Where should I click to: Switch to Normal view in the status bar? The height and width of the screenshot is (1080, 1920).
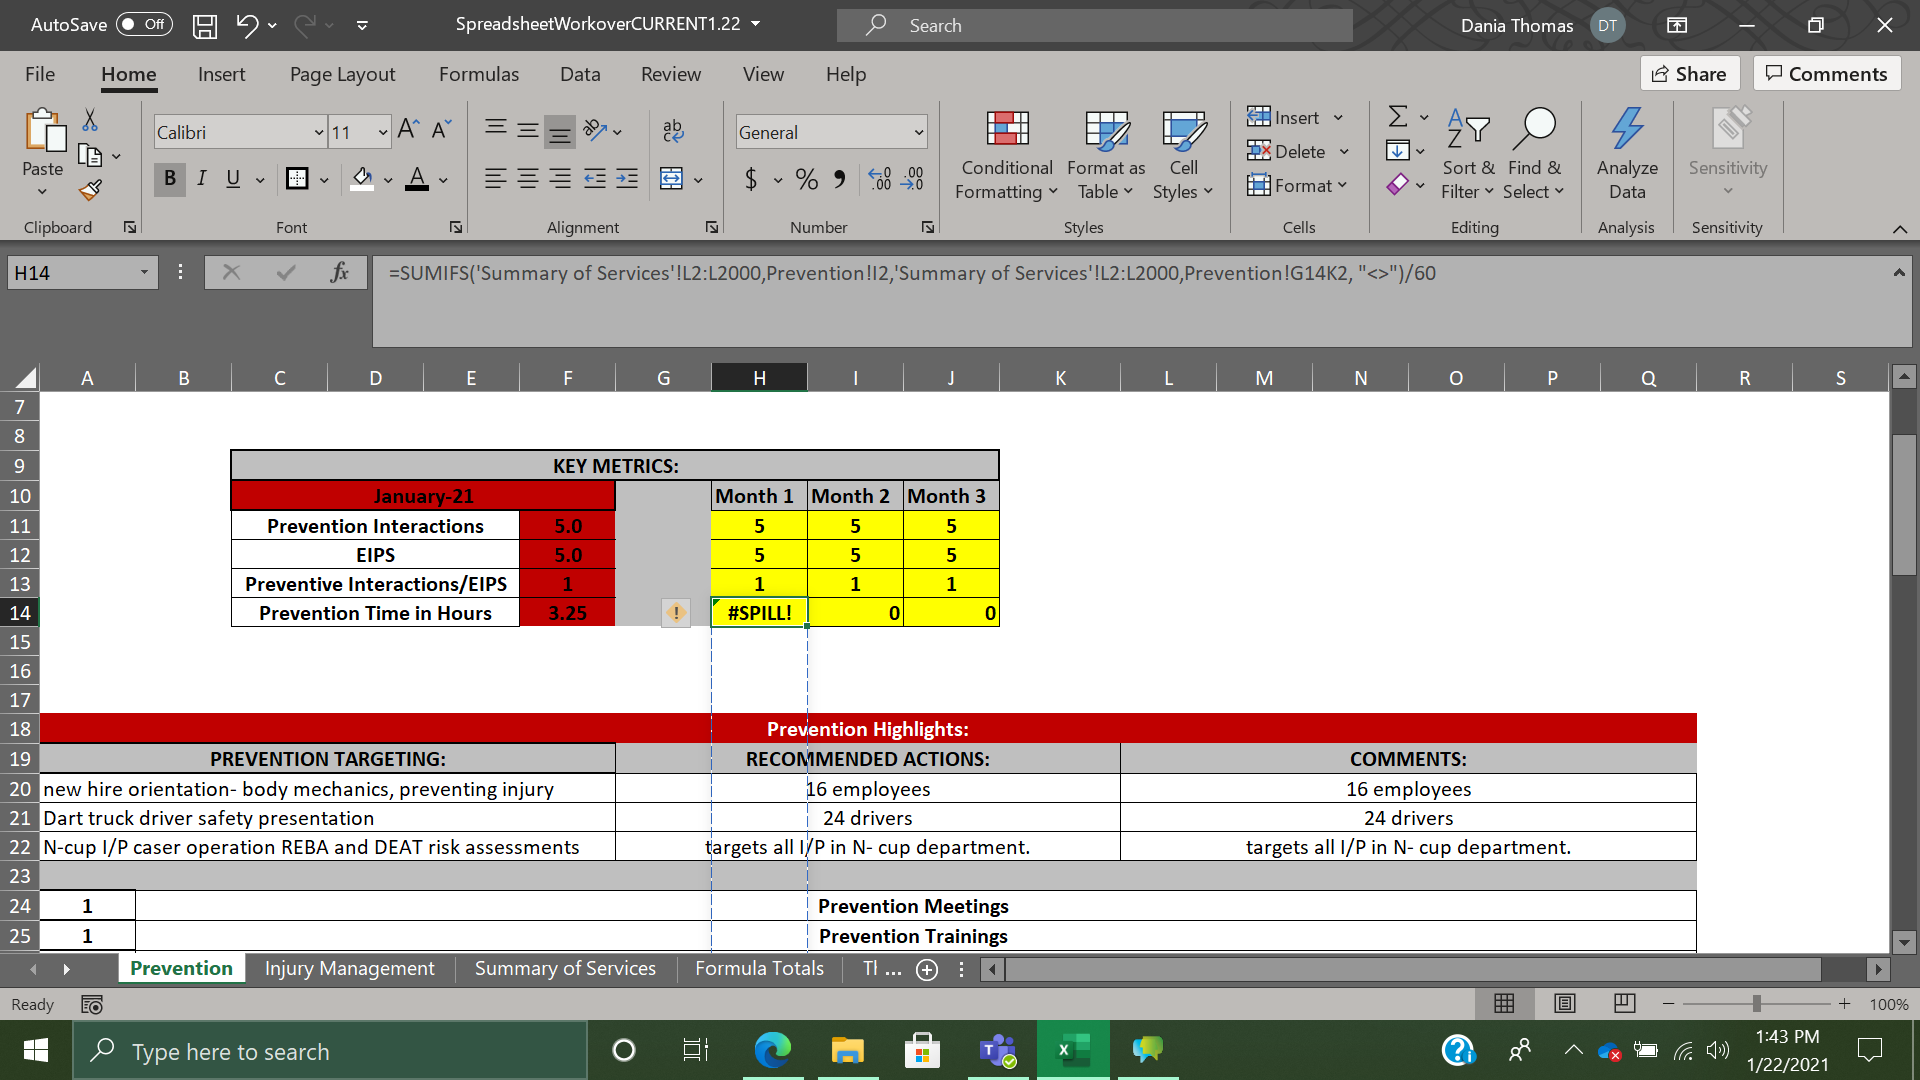[x=1504, y=1003]
